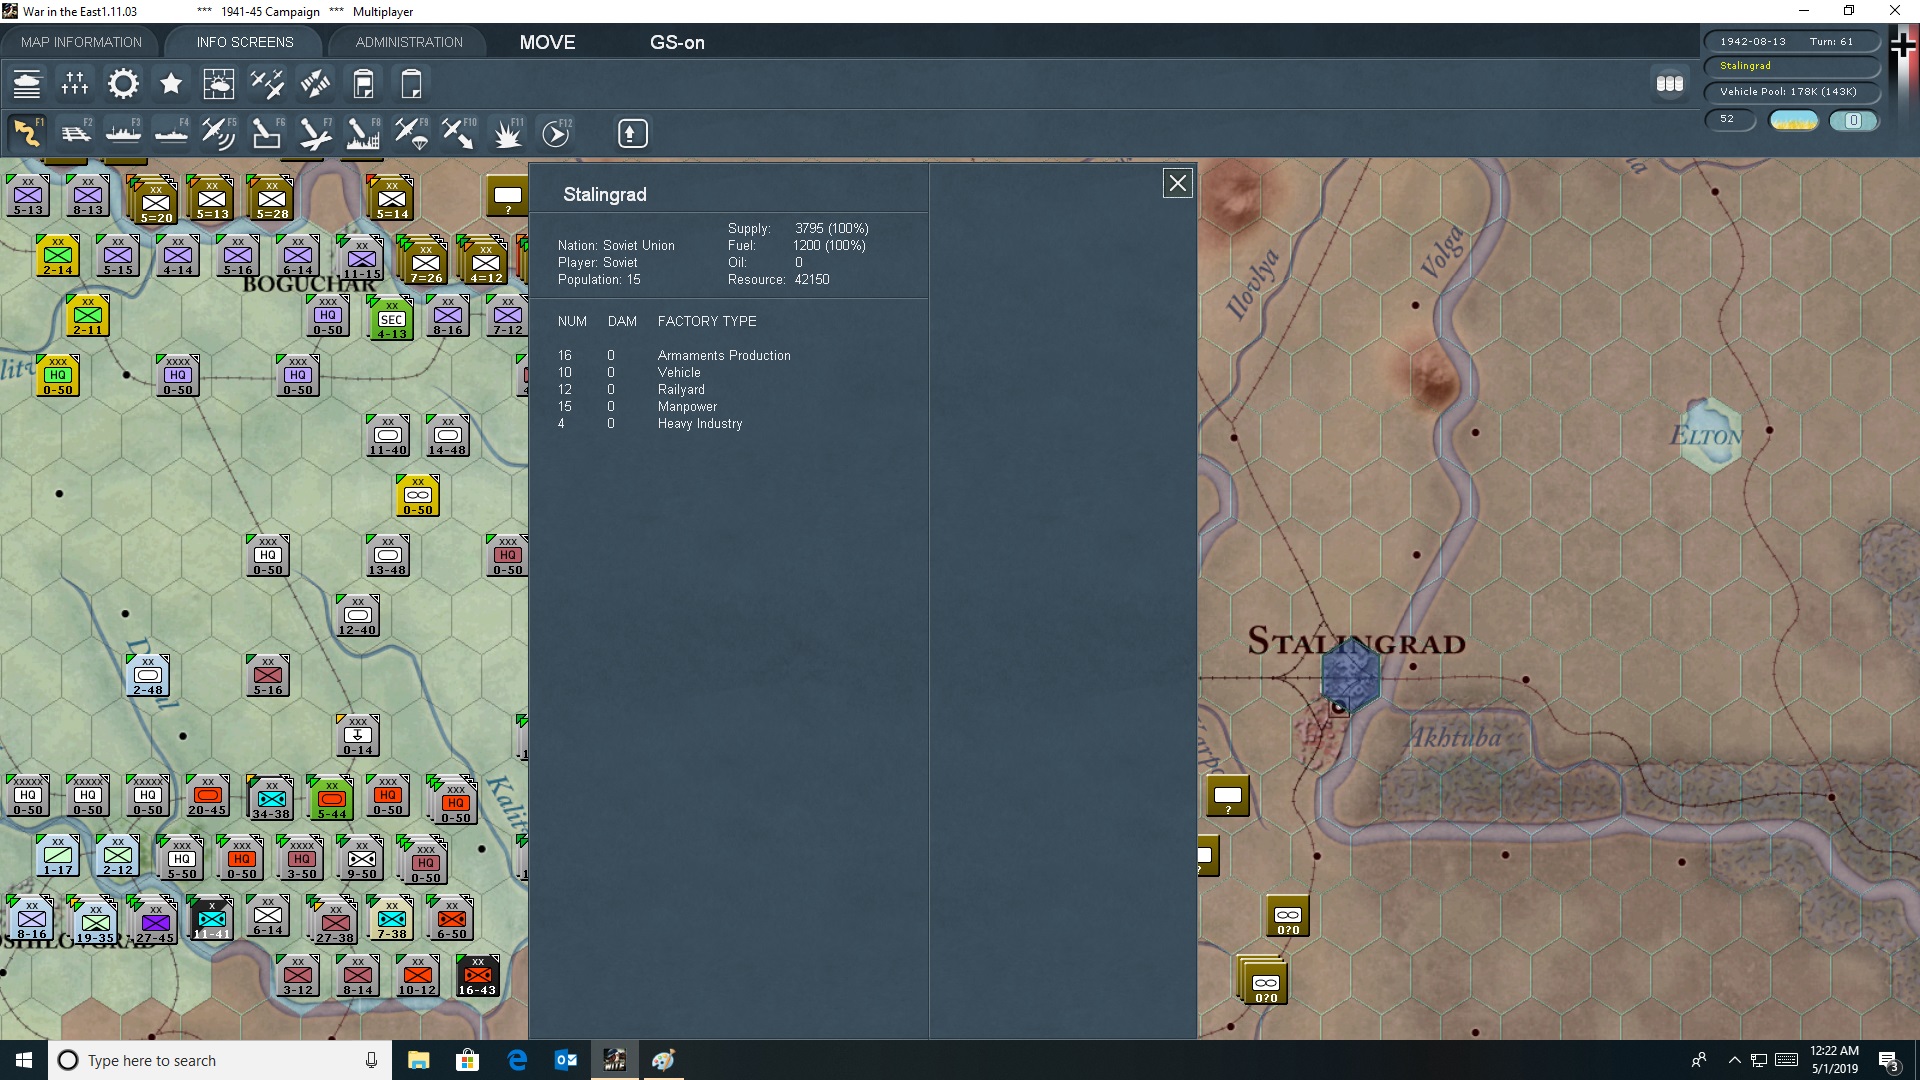Select the black 16-43 unit counter
The width and height of the screenshot is (1920, 1080).
477,976
